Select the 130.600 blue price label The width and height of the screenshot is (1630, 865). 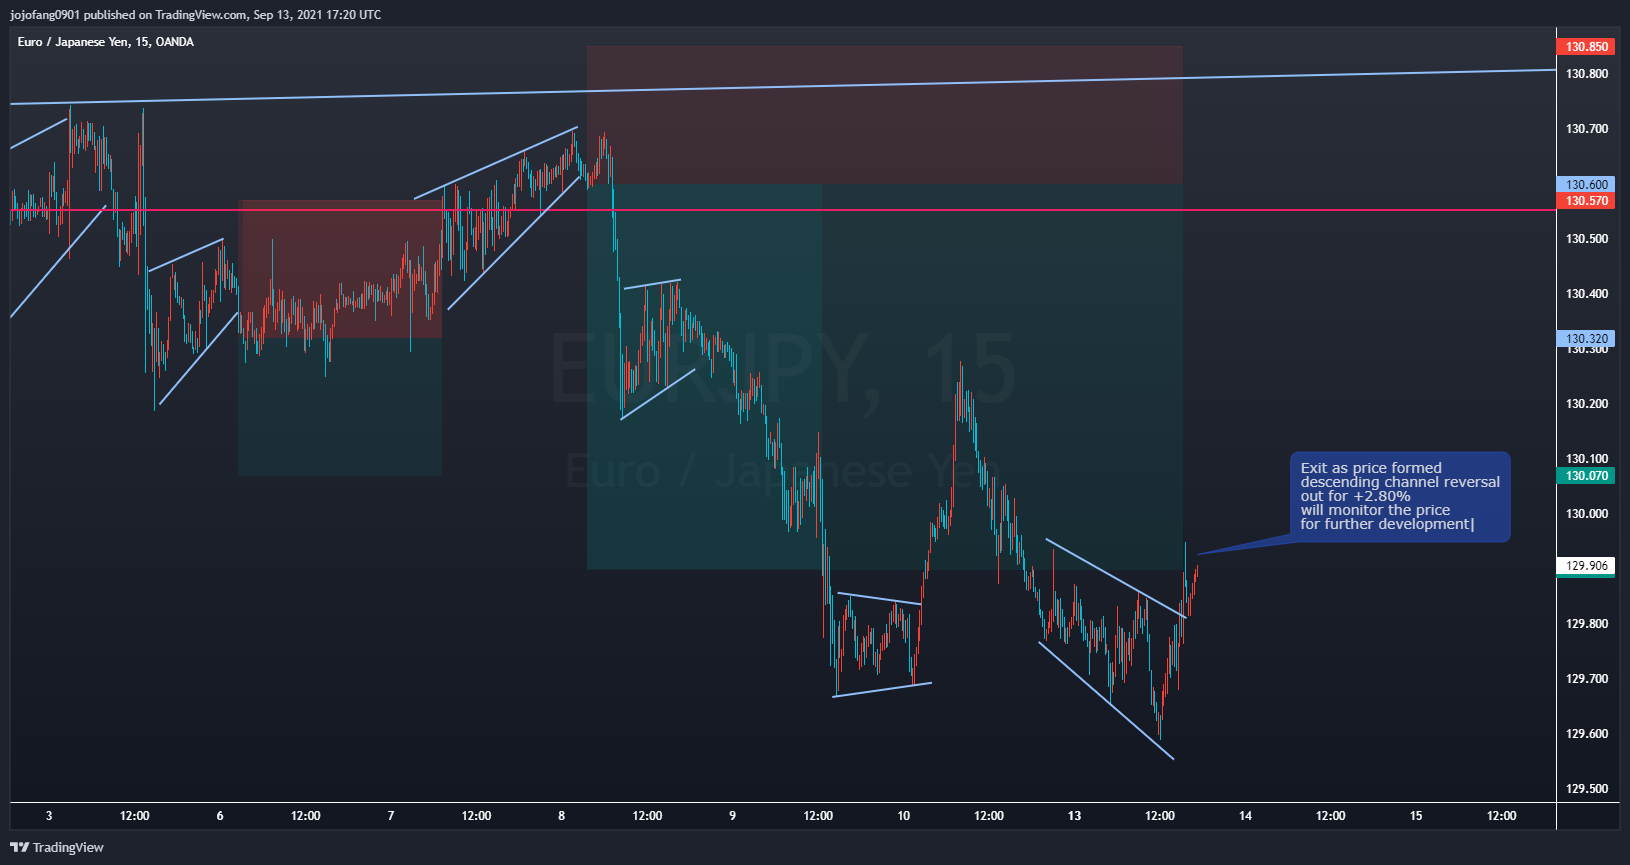[1586, 184]
